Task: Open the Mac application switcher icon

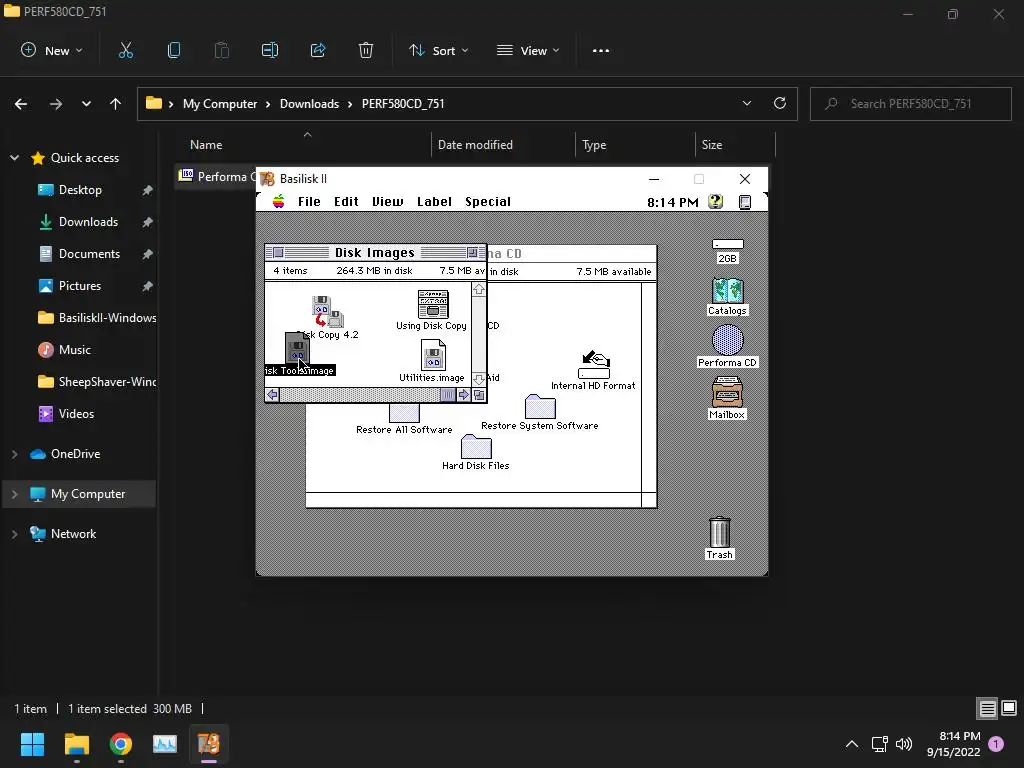Action: pos(744,202)
